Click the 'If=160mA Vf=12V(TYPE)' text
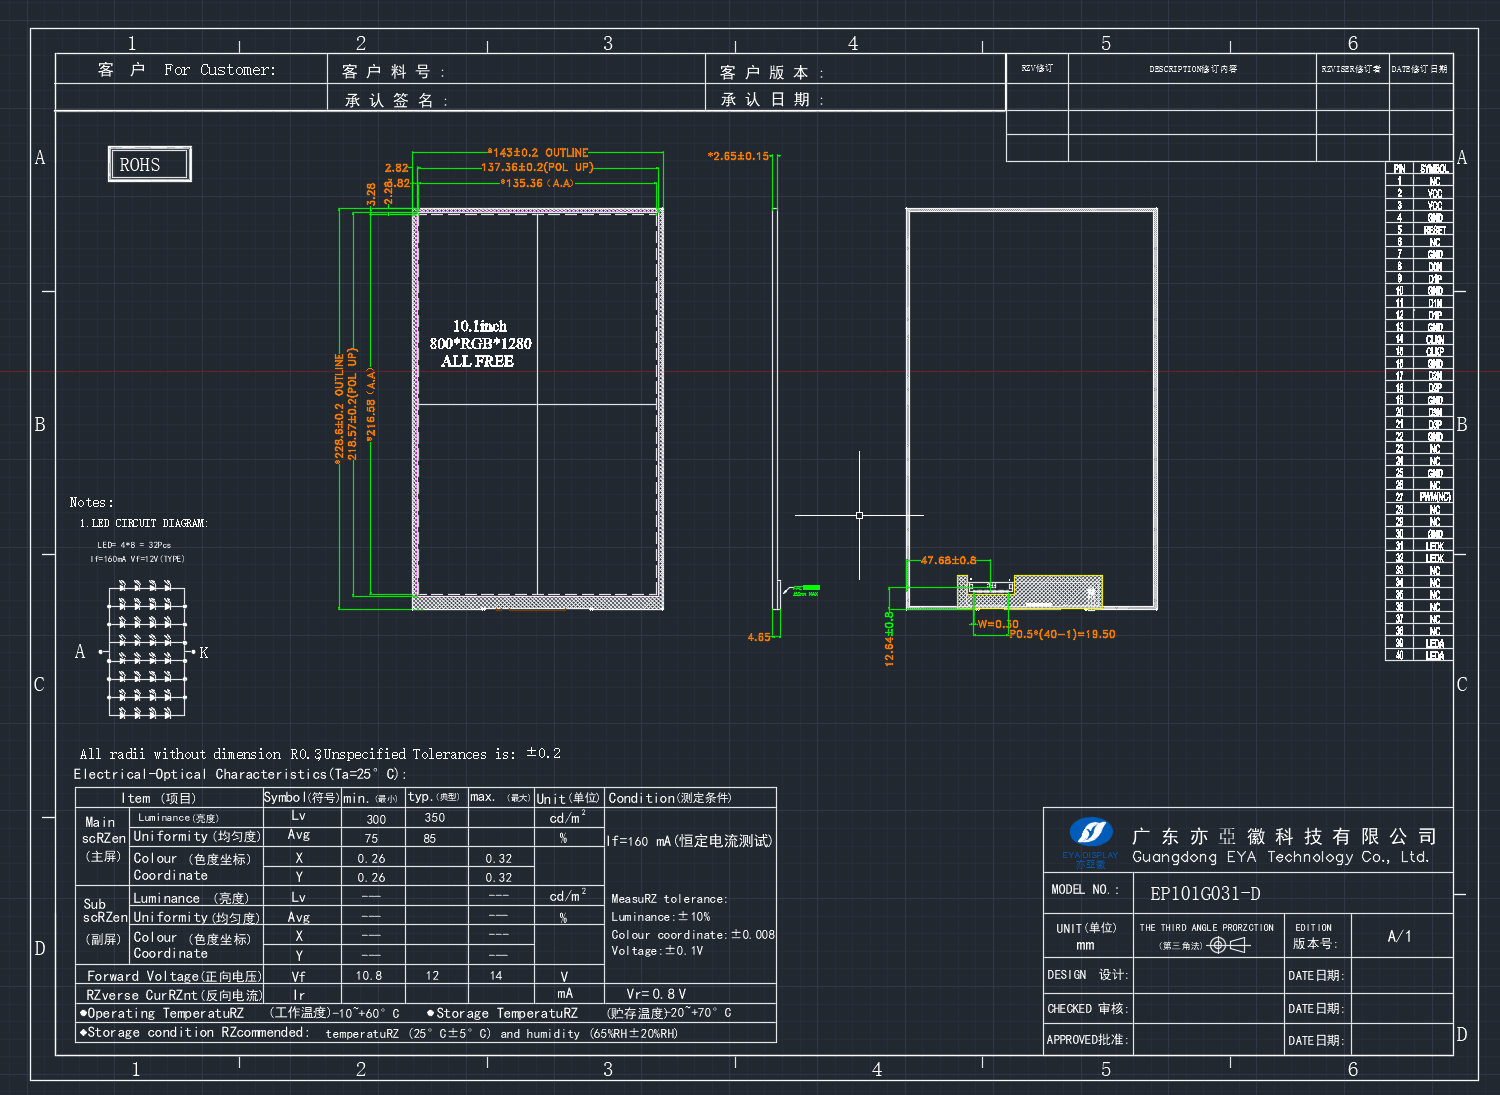Viewport: 1500px width, 1095px height. [x=137, y=559]
